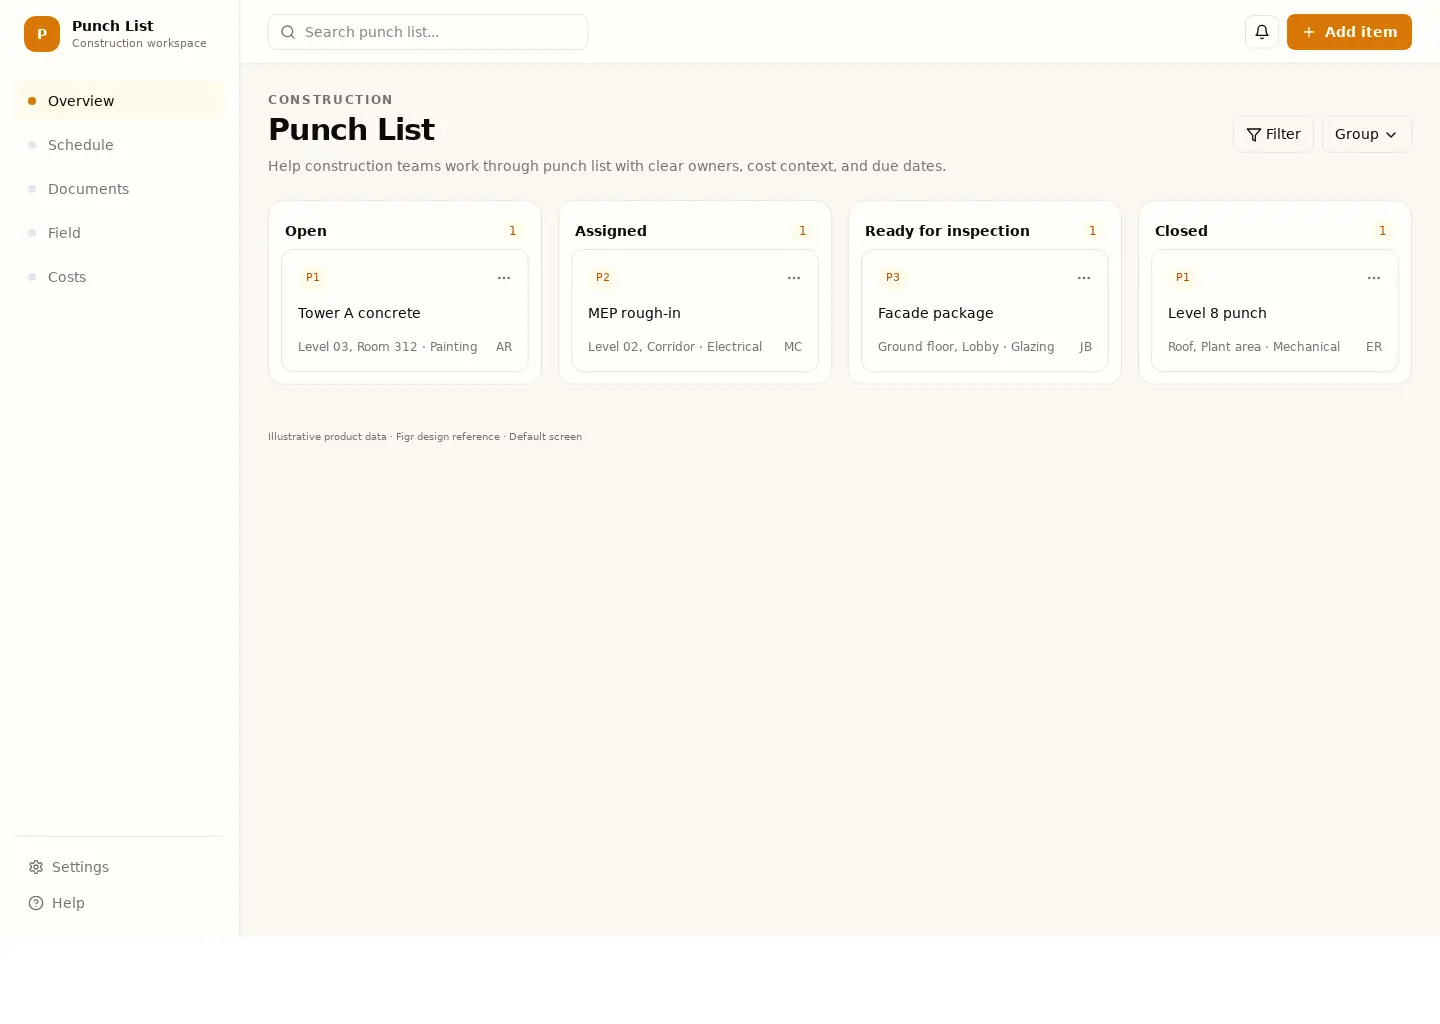Viewport: 1440px width, 1024px height.
Task: Open the Tower A concrete card title
Action: (359, 313)
